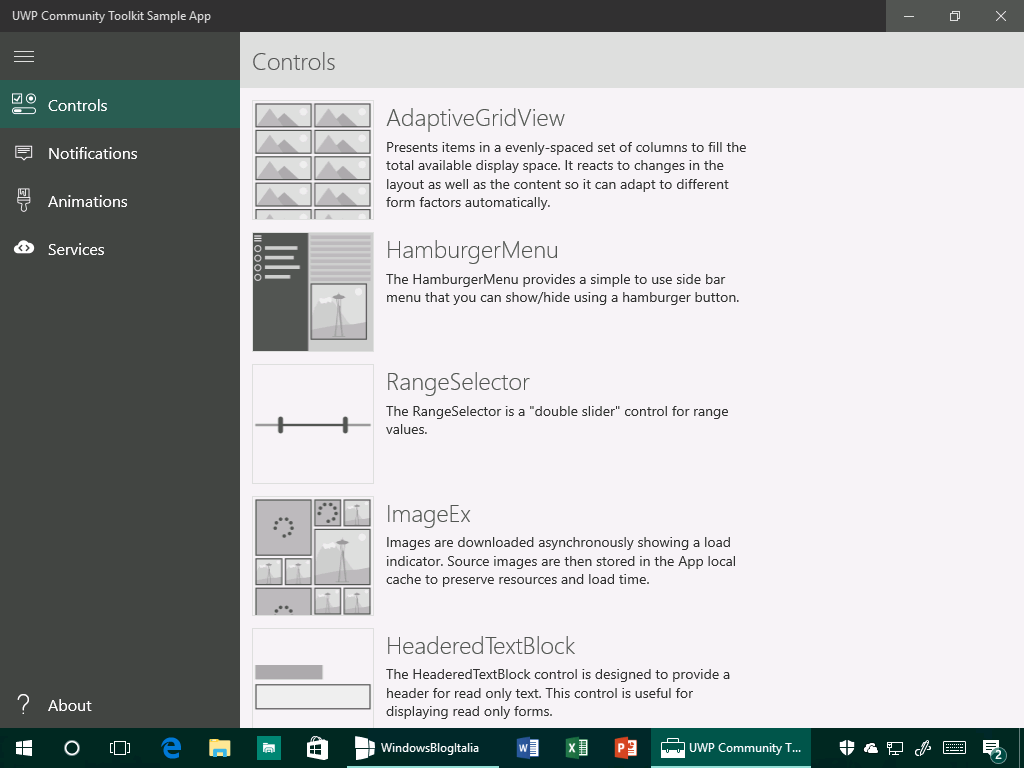Open the Action Center notifications icon
1024x768 pixels.
tap(993, 749)
